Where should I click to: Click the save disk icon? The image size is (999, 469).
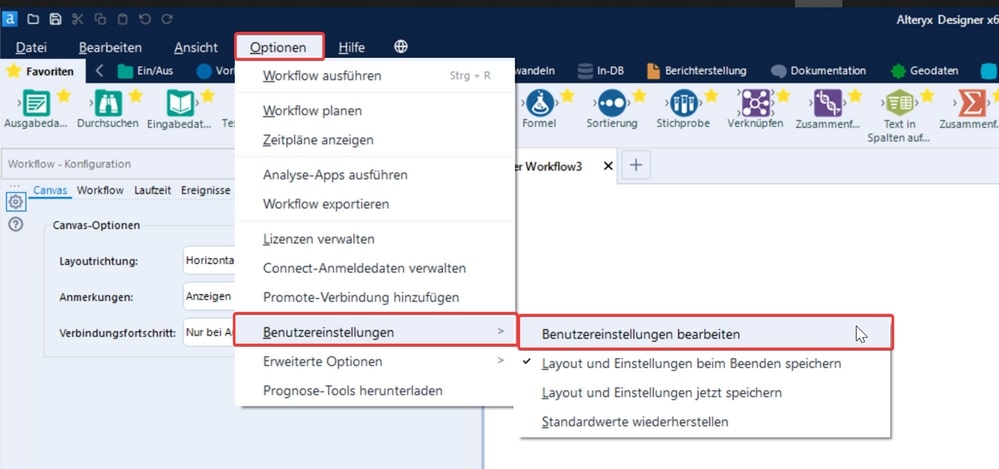(x=55, y=19)
